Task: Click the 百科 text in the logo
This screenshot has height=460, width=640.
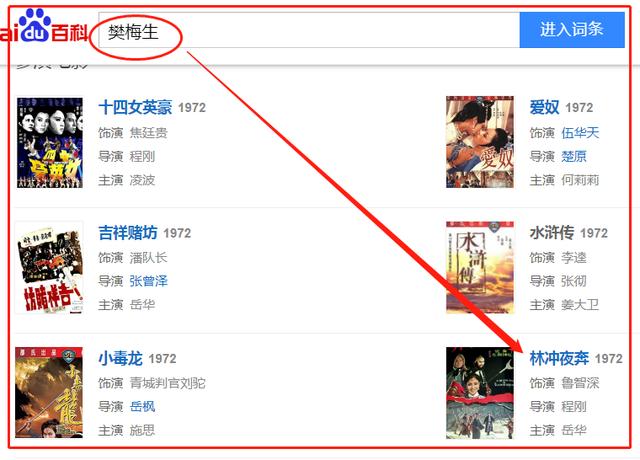Action: point(70,33)
